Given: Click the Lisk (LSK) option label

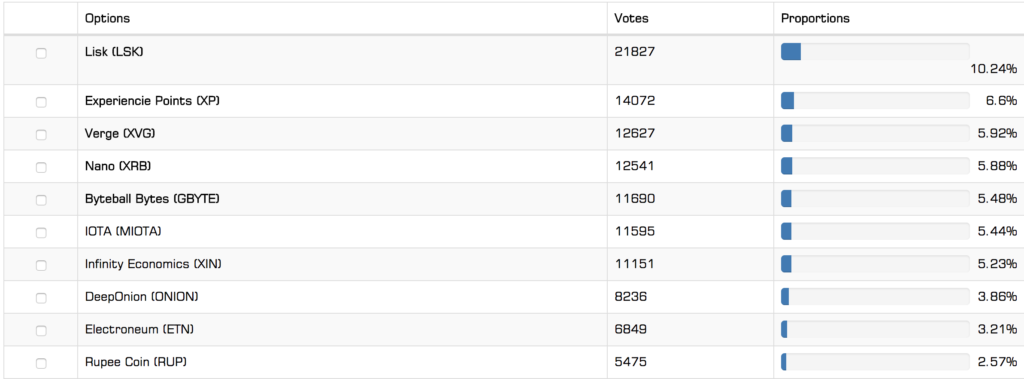Looking at the screenshot, I should 114,52.
